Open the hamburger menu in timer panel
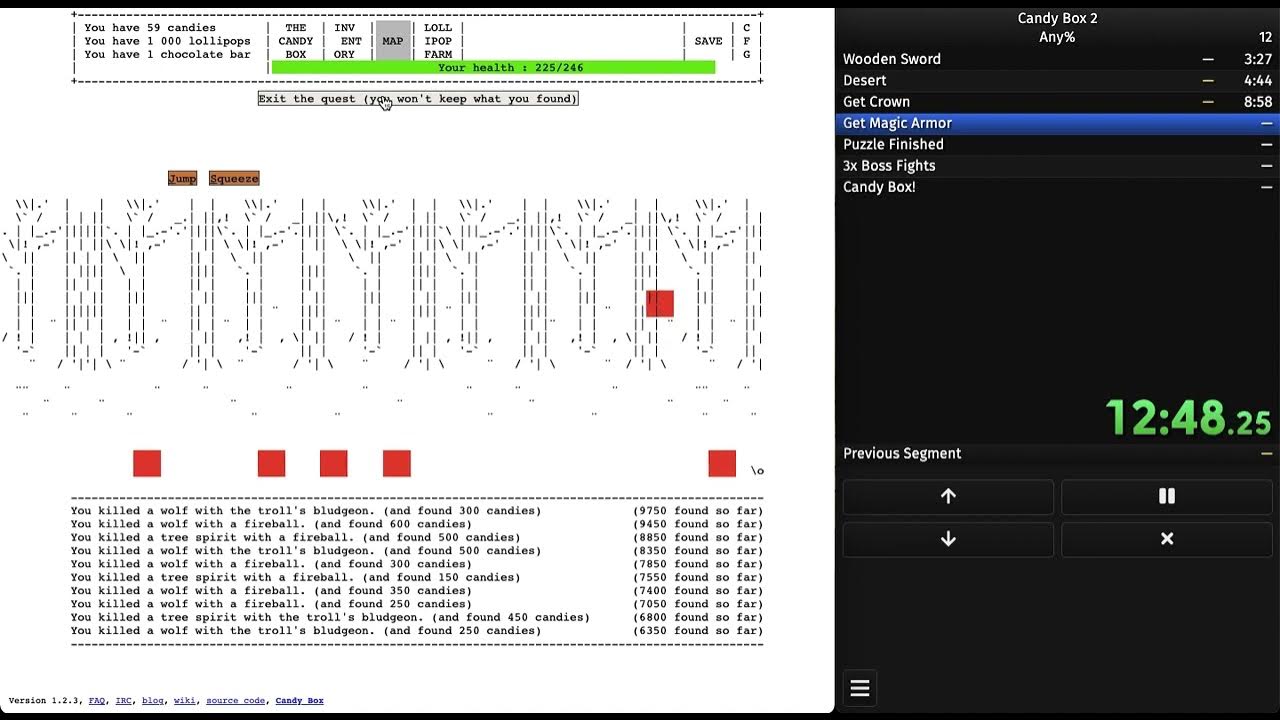The height and width of the screenshot is (720, 1280). [860, 688]
